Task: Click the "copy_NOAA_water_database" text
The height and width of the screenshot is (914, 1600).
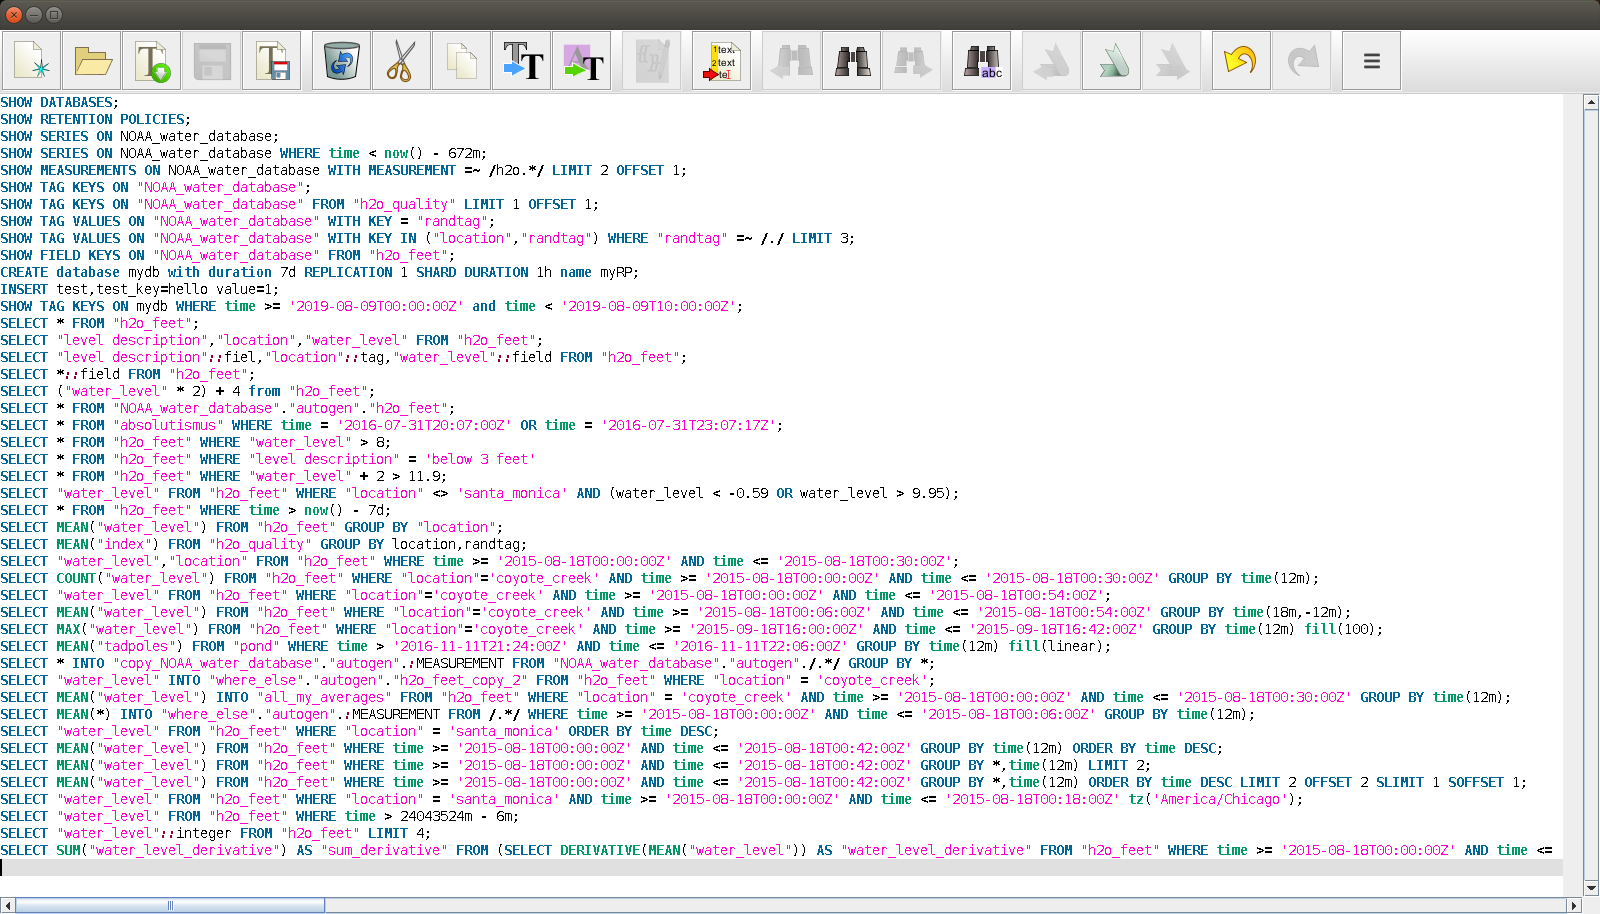Action: pos(216,663)
